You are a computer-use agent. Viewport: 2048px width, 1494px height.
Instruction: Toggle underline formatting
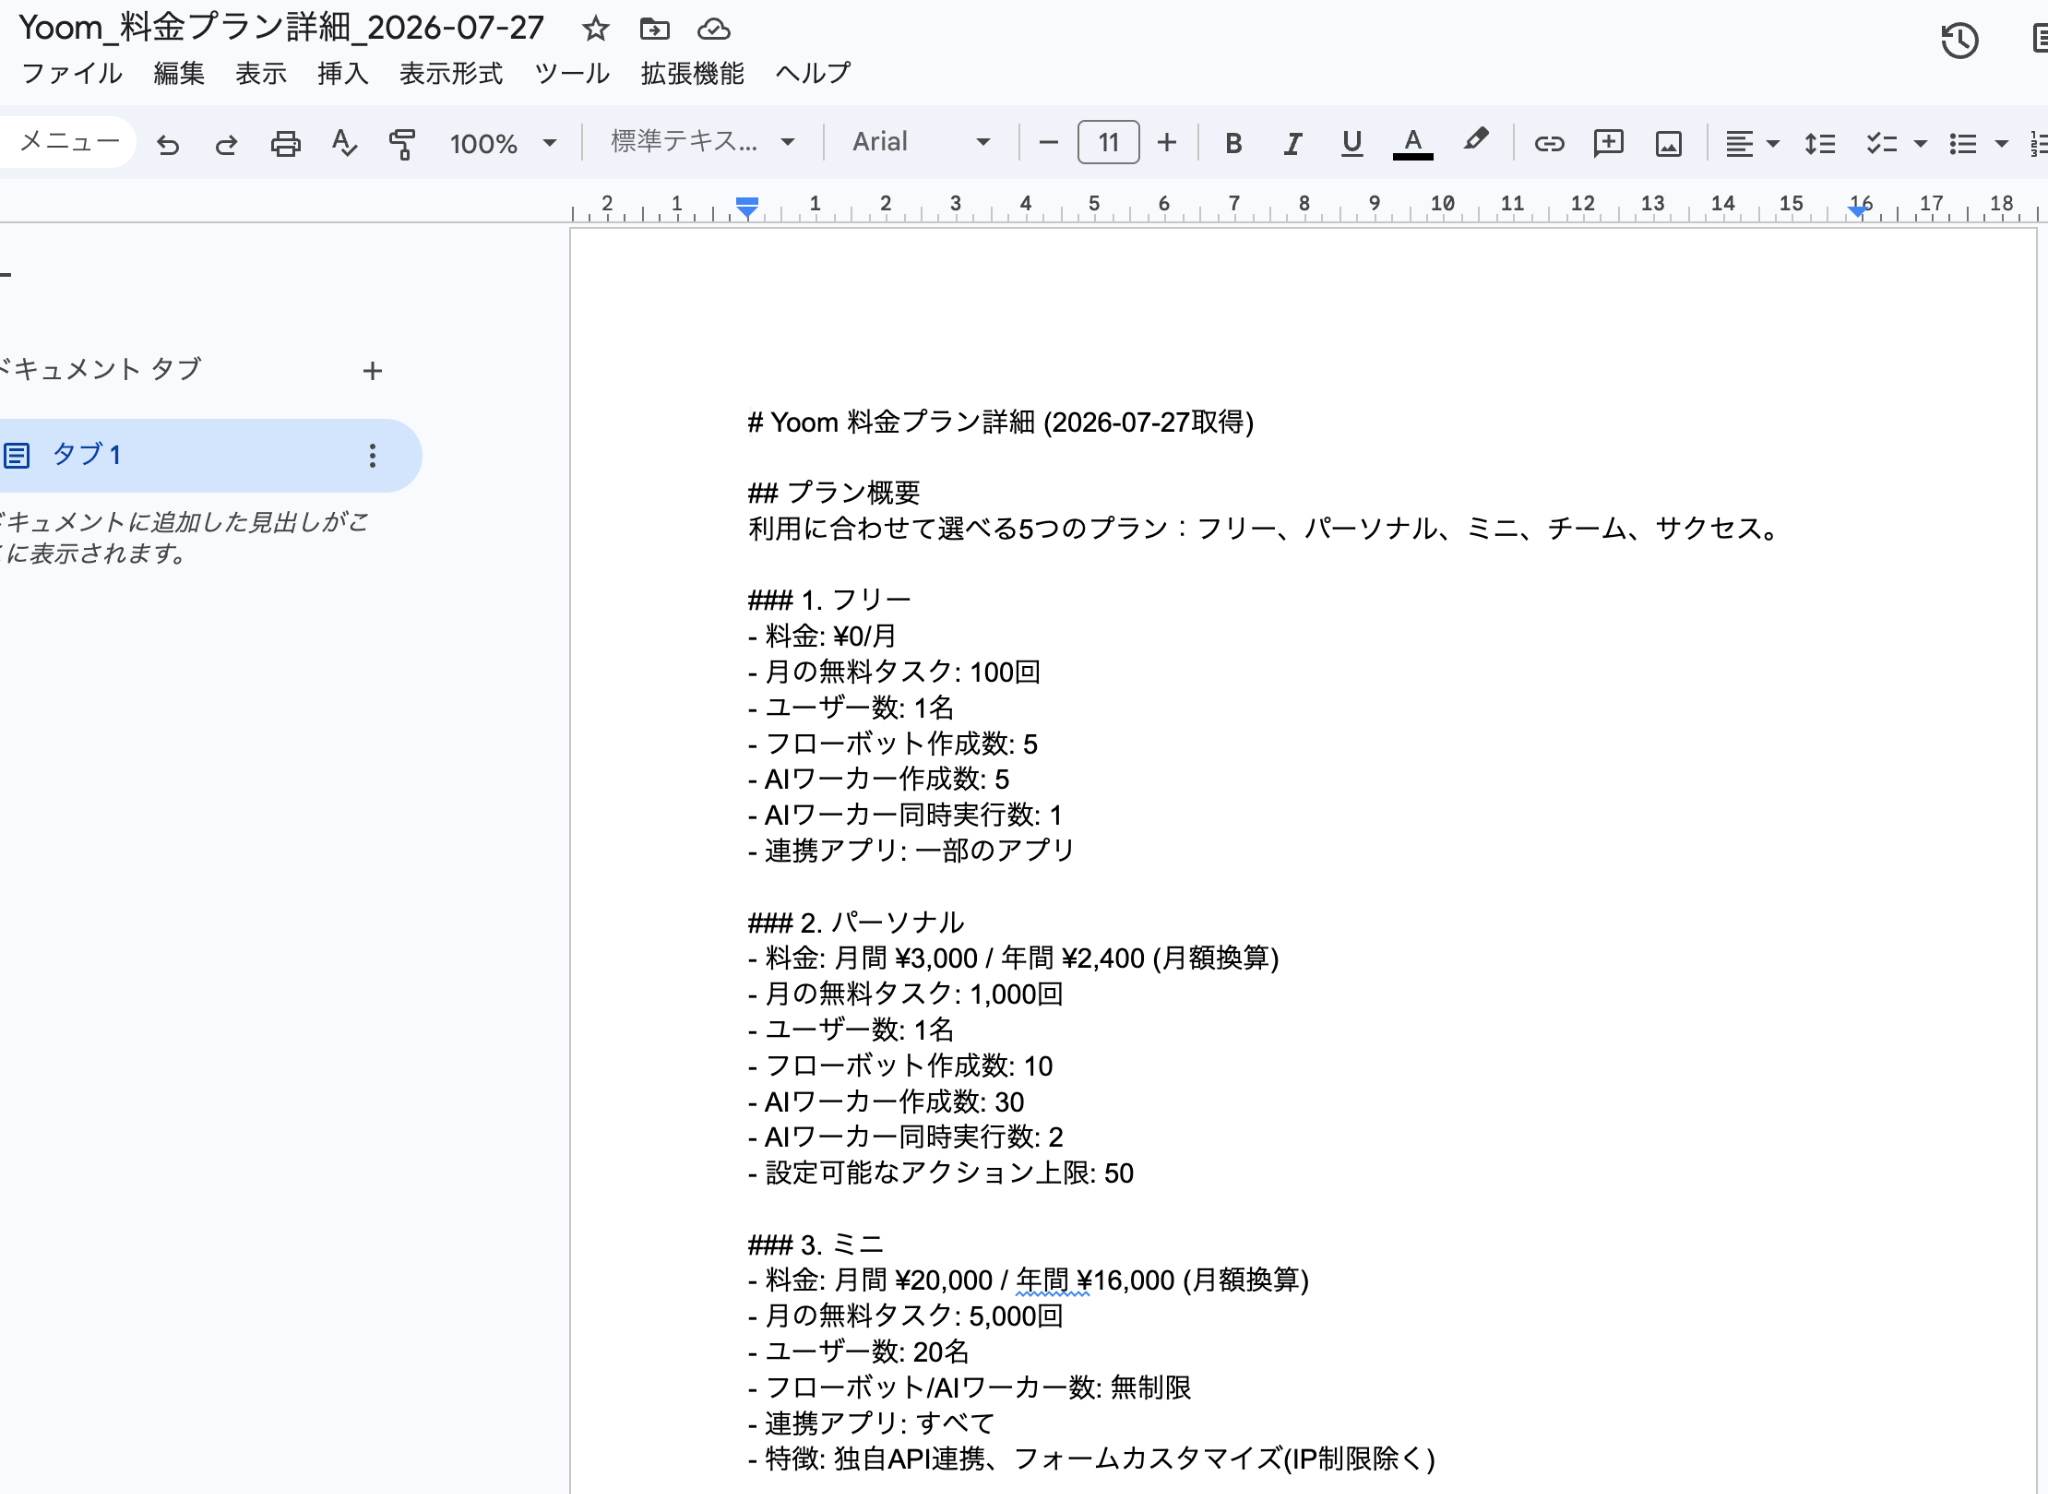1352,144
